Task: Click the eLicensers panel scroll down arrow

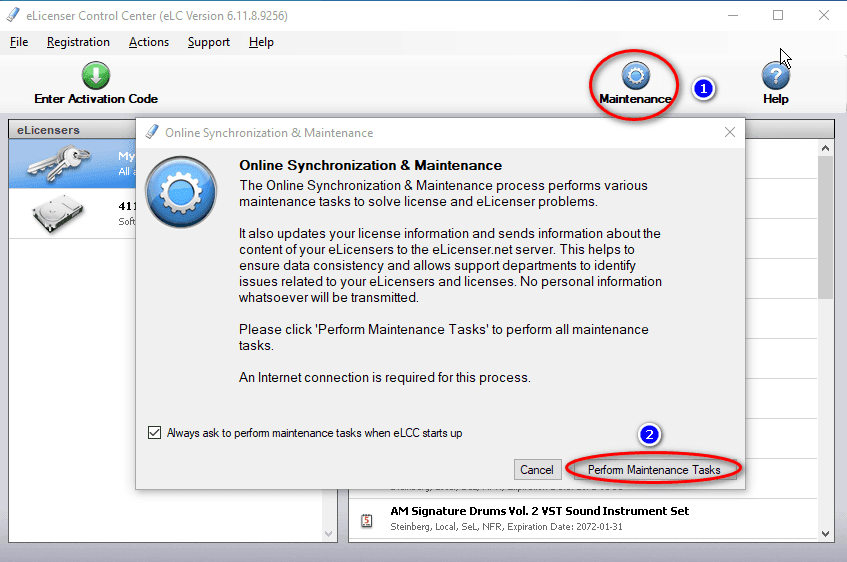Action: click(x=328, y=534)
